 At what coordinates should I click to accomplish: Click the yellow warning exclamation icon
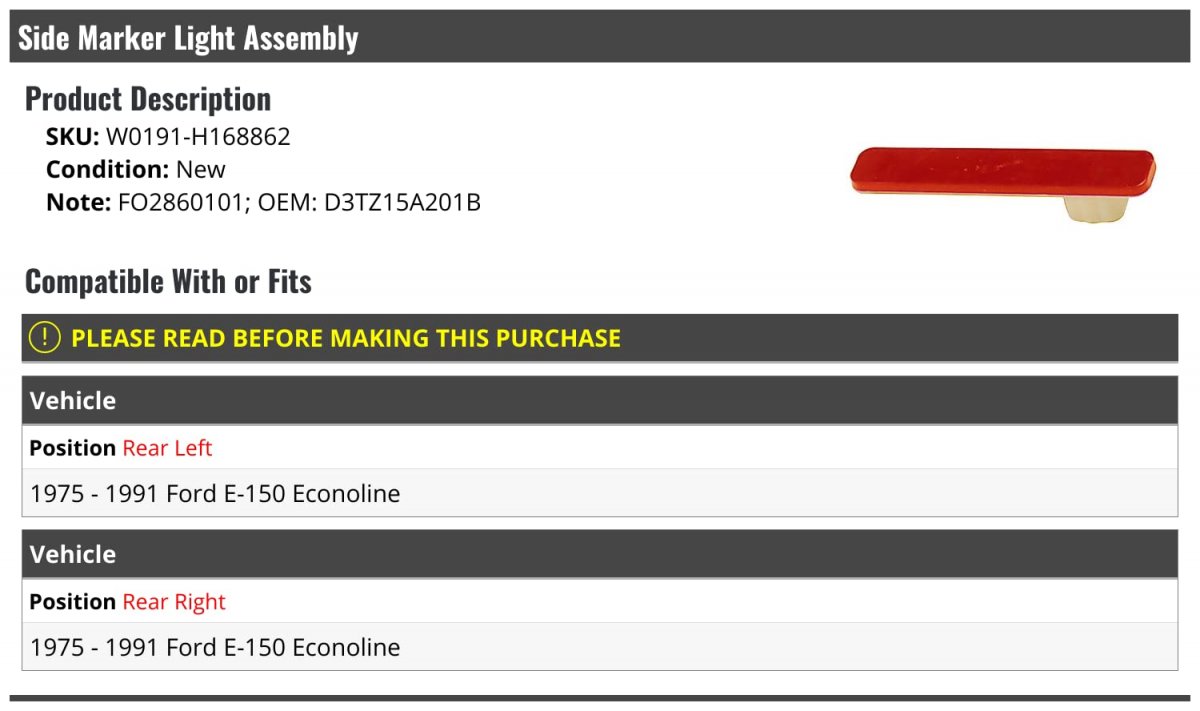tap(45, 337)
